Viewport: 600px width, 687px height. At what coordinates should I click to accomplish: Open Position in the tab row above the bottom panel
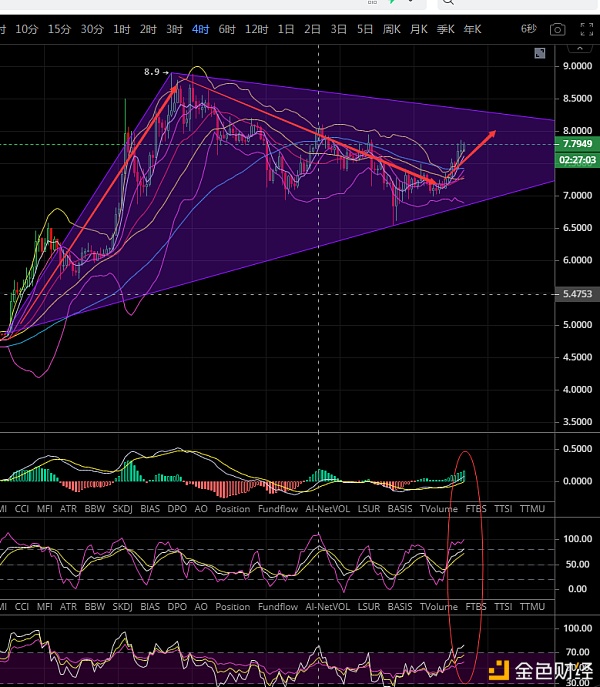(233, 607)
